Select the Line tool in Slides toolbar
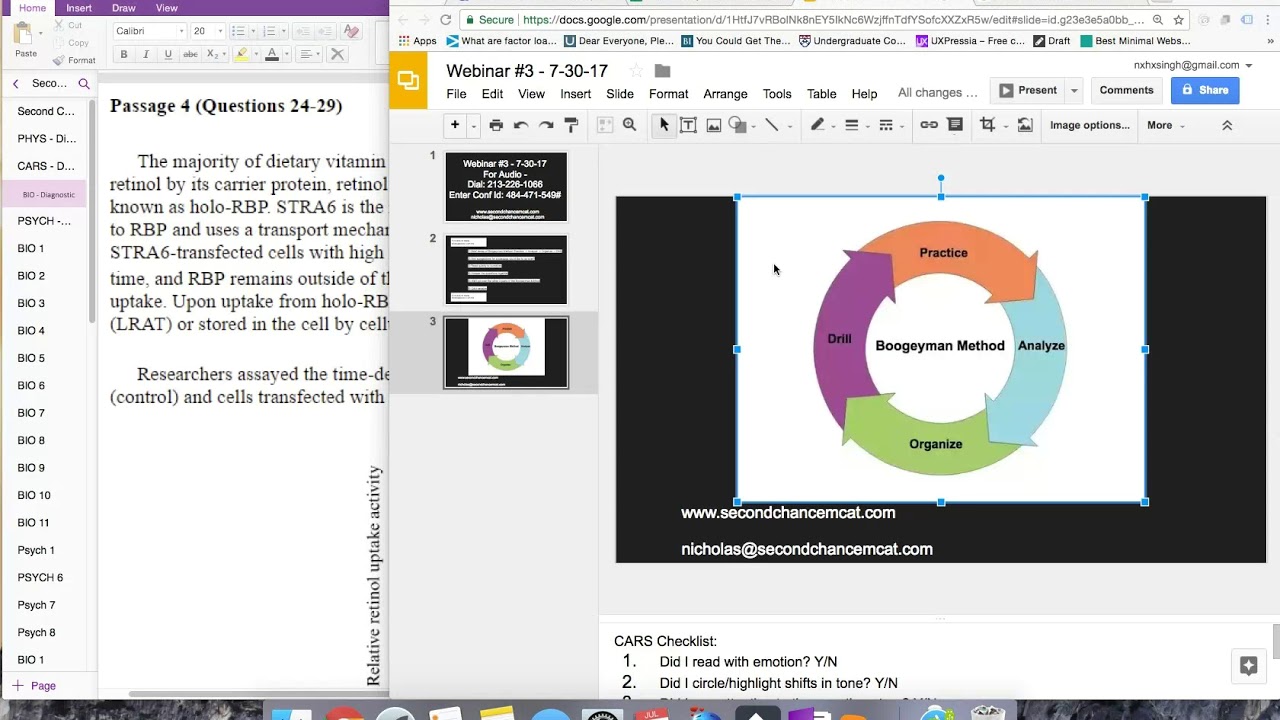Viewport: 1280px width, 720px height. click(772, 125)
